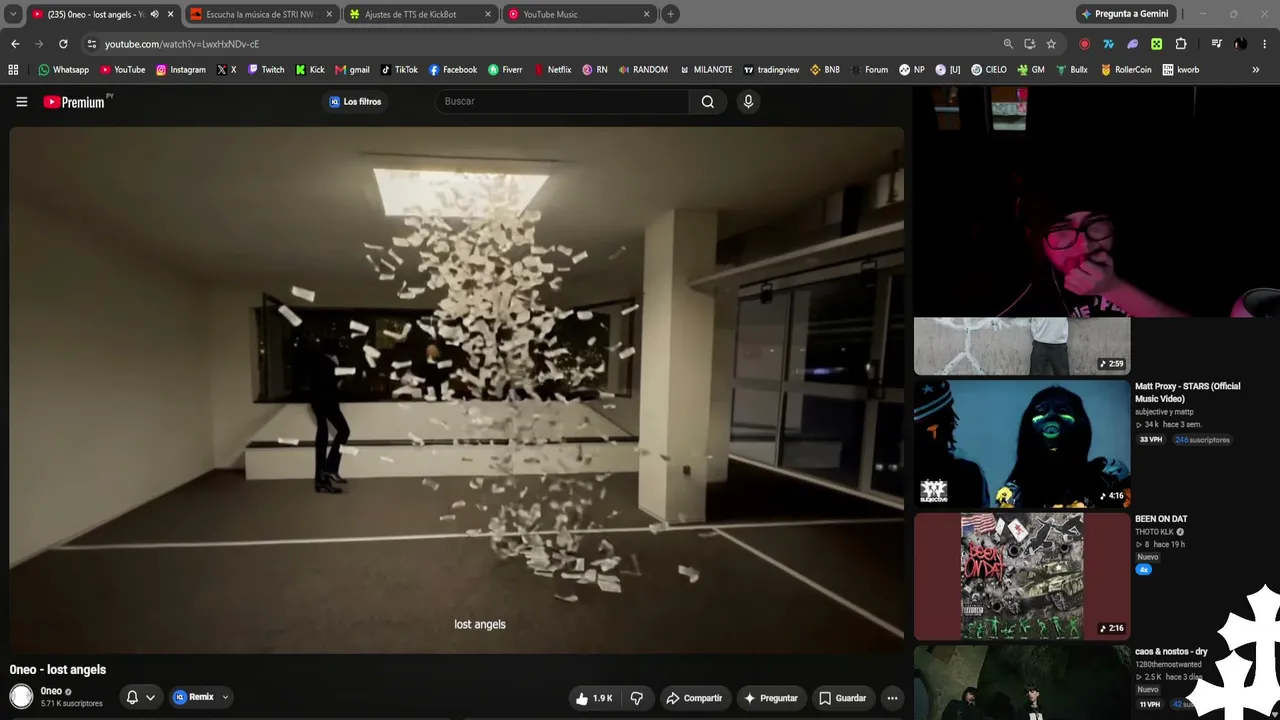View site information for youtube.com
This screenshot has height=720, width=1280.
point(91,44)
